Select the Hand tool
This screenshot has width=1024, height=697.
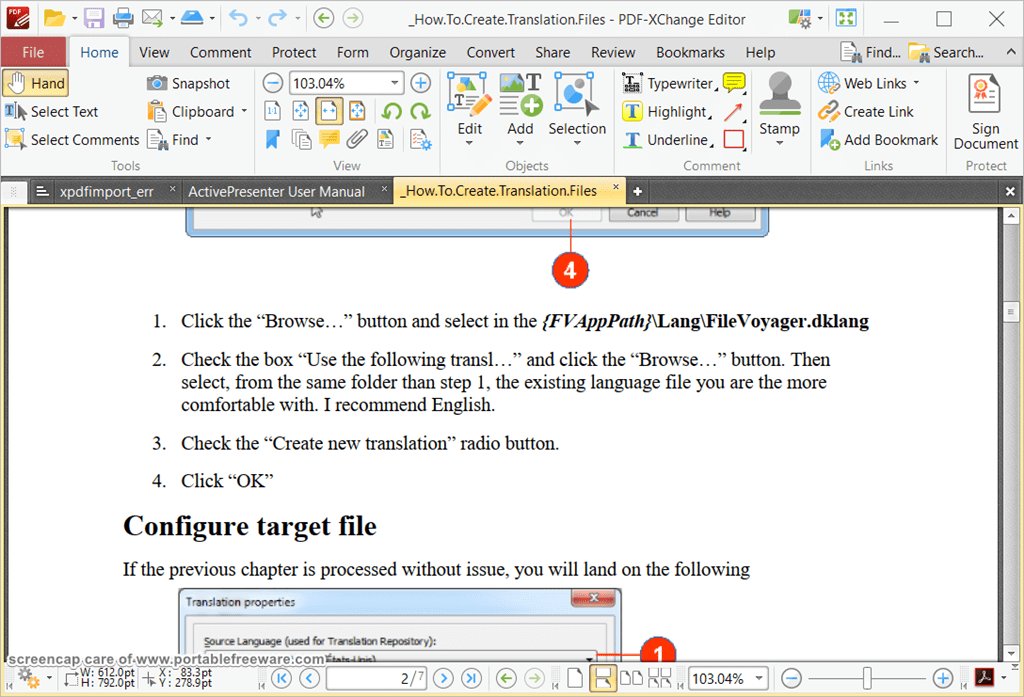tap(35, 83)
